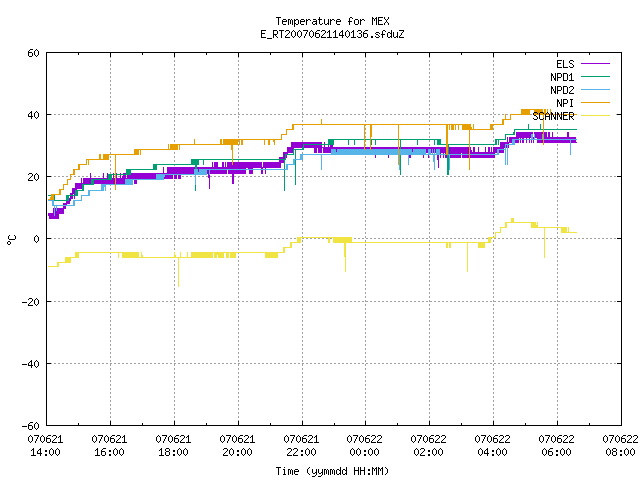Click the y-axis label 0
The height and width of the screenshot is (480, 640).
[x=36, y=239]
